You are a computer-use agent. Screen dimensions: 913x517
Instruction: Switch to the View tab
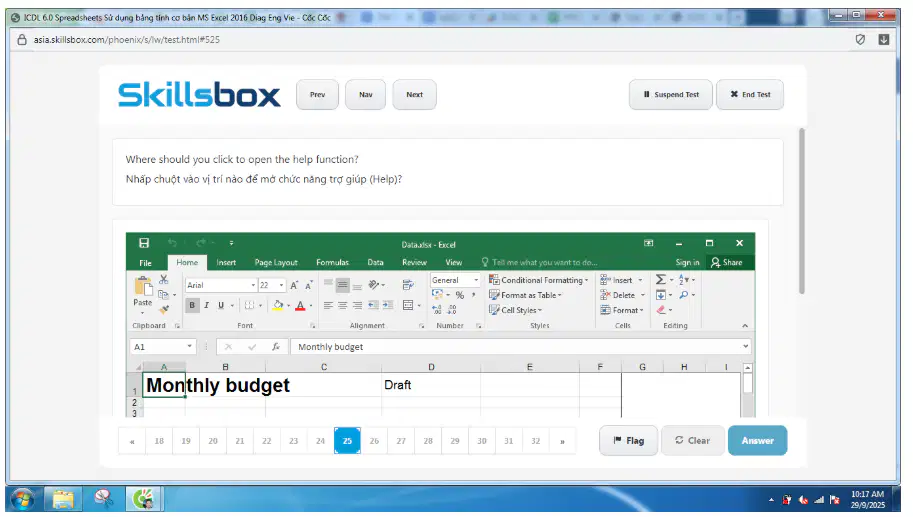pos(454,263)
